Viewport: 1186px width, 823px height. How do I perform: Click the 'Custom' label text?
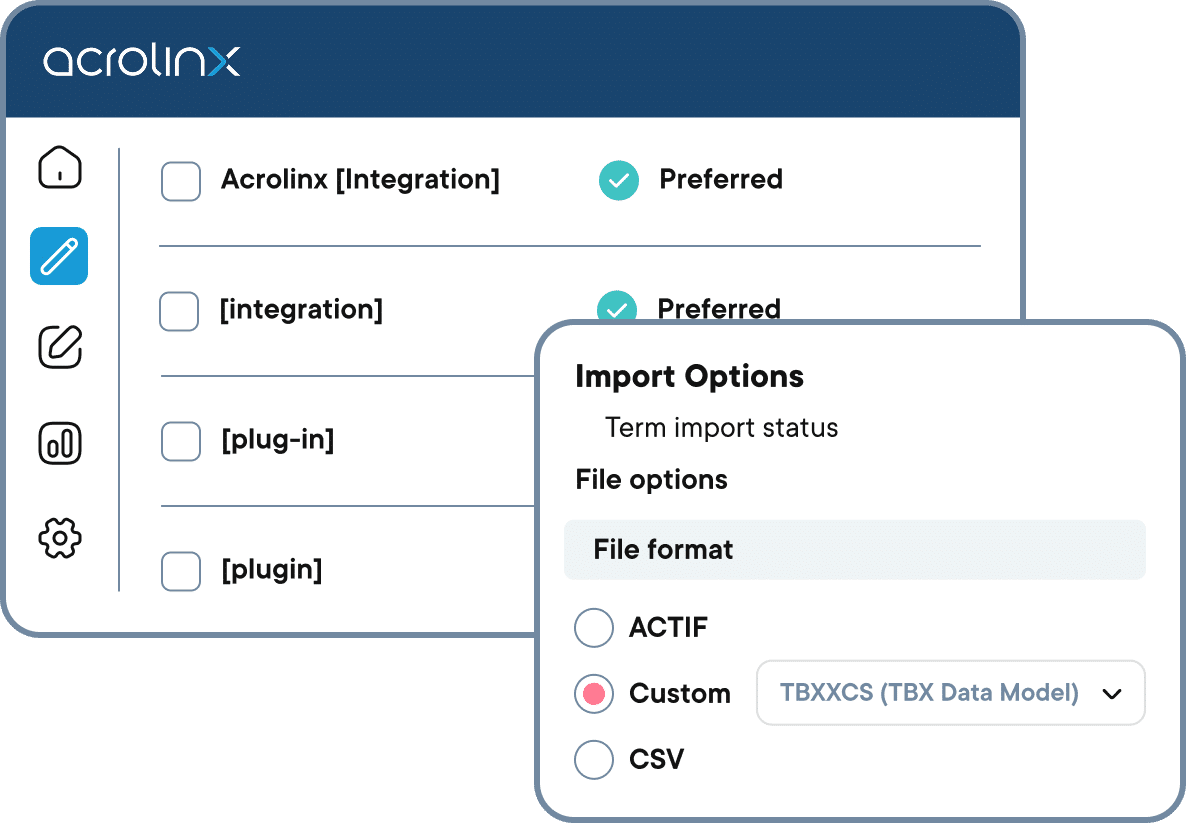click(x=680, y=694)
